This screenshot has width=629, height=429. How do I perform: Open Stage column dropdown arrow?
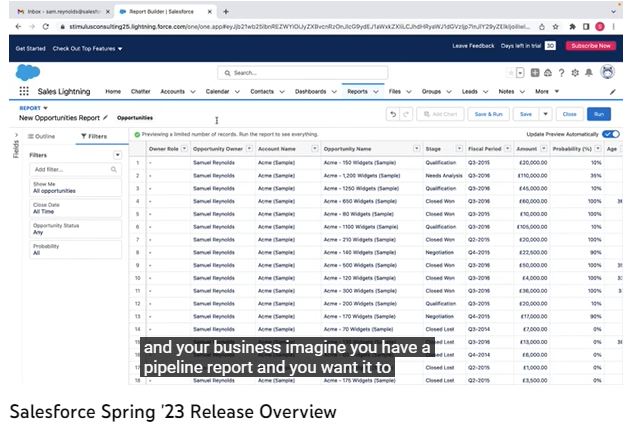click(x=459, y=149)
